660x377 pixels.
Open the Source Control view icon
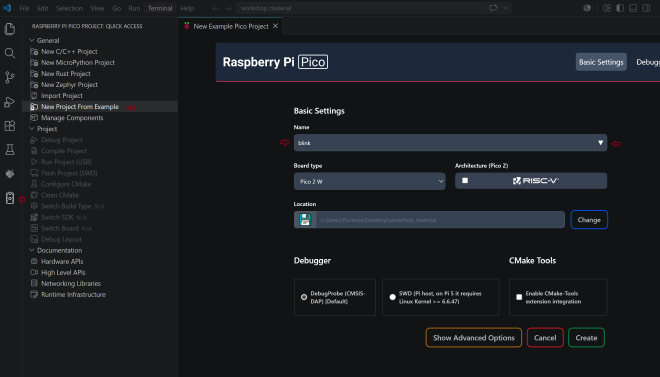pyautogui.click(x=10, y=77)
